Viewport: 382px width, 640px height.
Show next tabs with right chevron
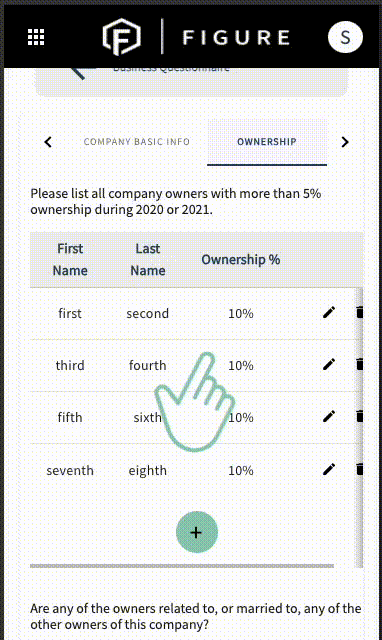(345, 142)
